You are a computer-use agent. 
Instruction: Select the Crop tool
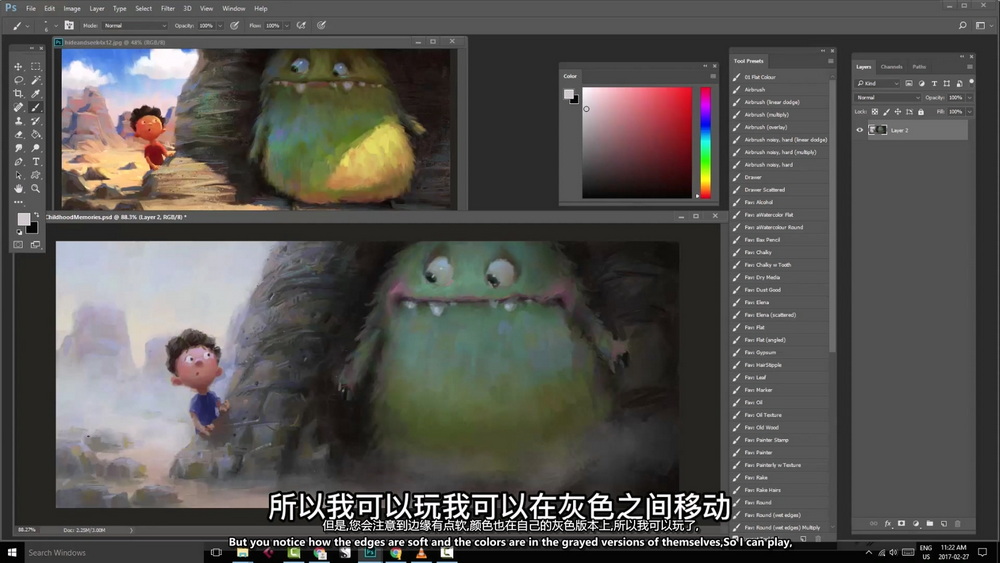tap(18, 94)
